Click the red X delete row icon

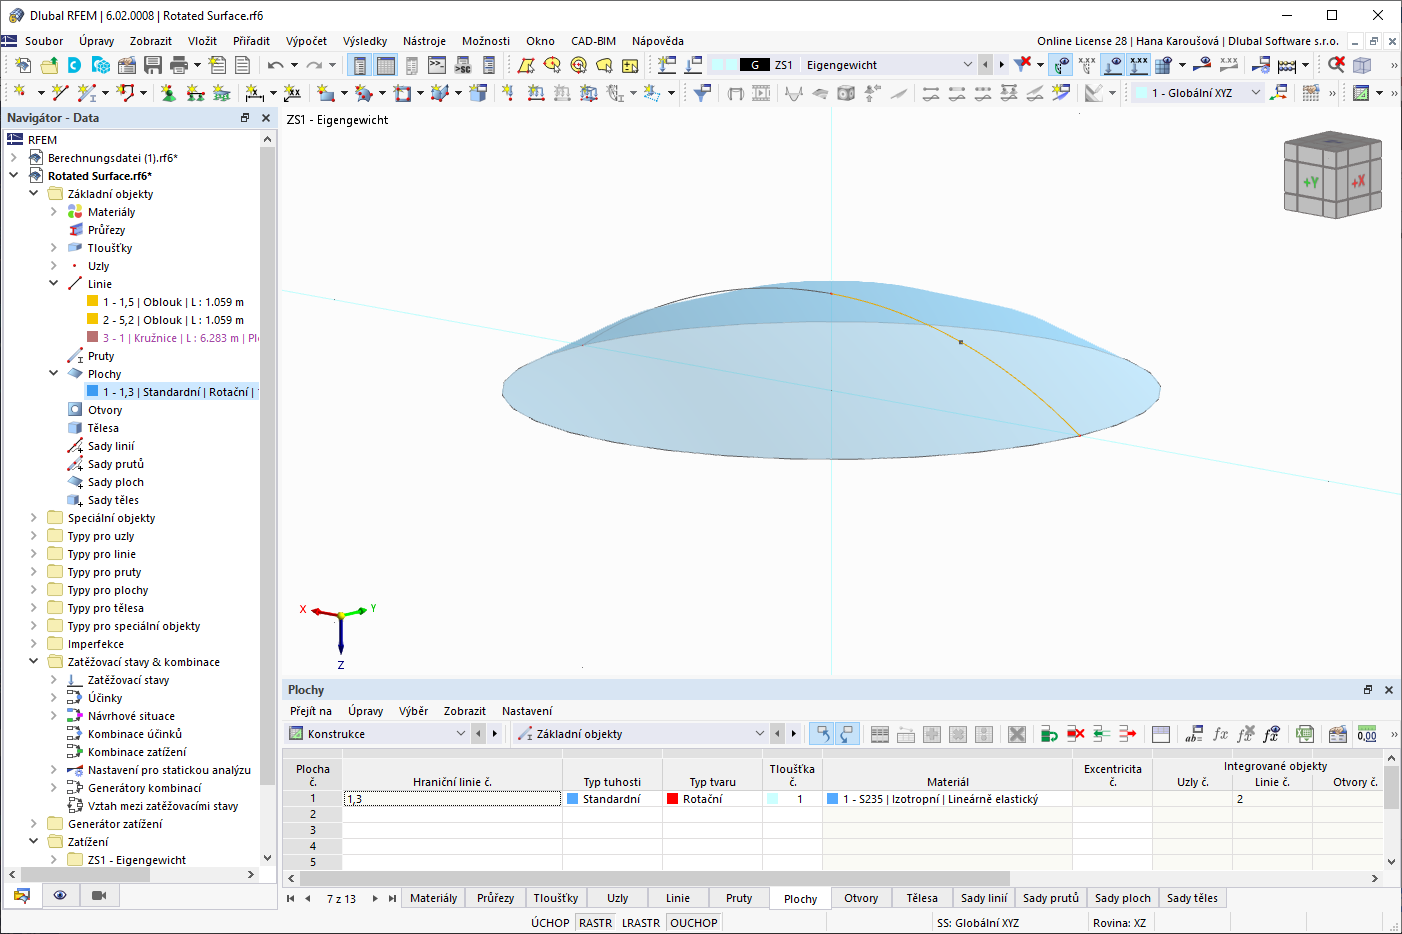click(1077, 734)
